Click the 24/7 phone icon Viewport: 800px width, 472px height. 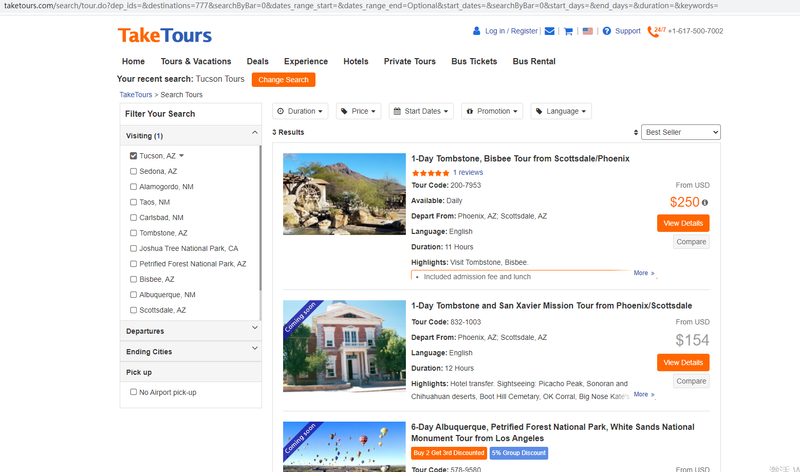tap(656, 31)
